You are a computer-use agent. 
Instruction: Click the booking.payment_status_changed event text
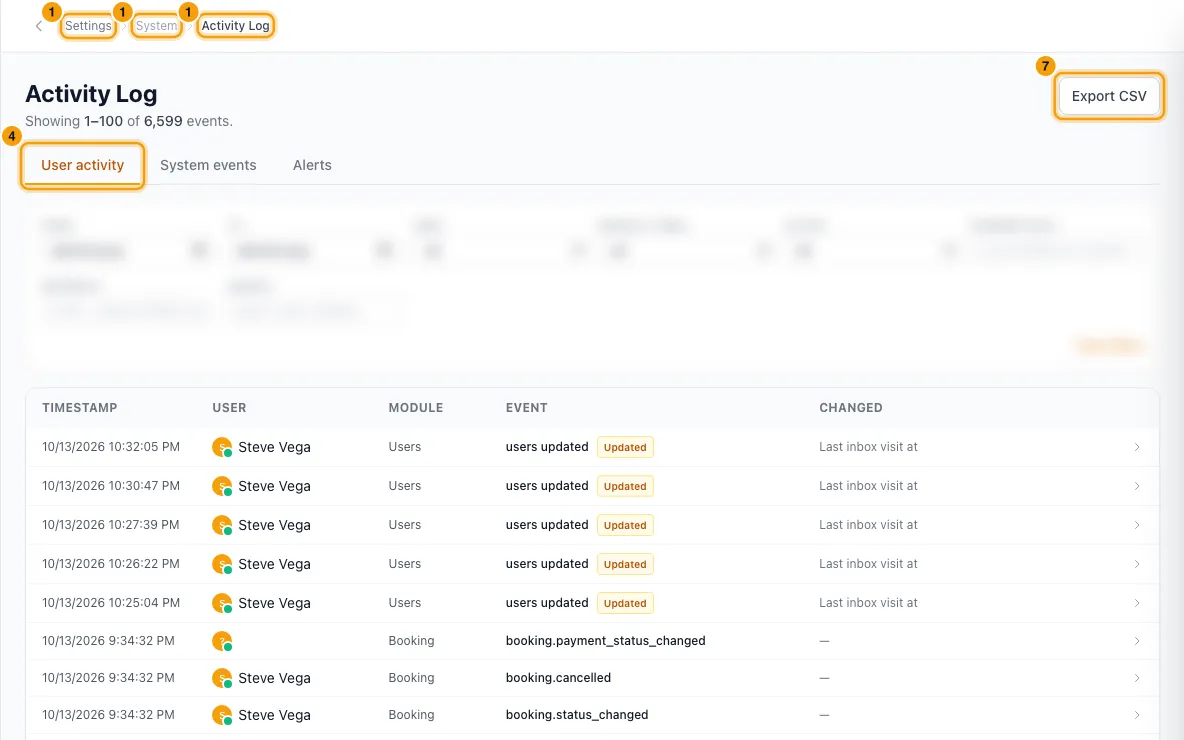(x=606, y=641)
